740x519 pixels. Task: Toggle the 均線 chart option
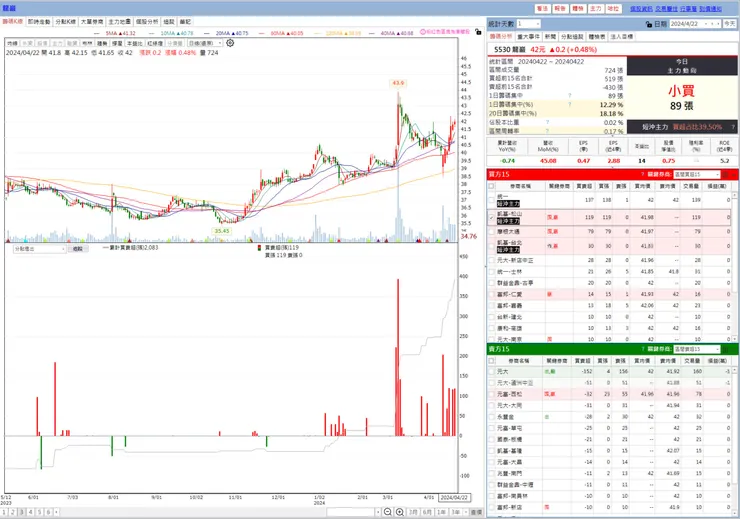[x=12, y=43]
